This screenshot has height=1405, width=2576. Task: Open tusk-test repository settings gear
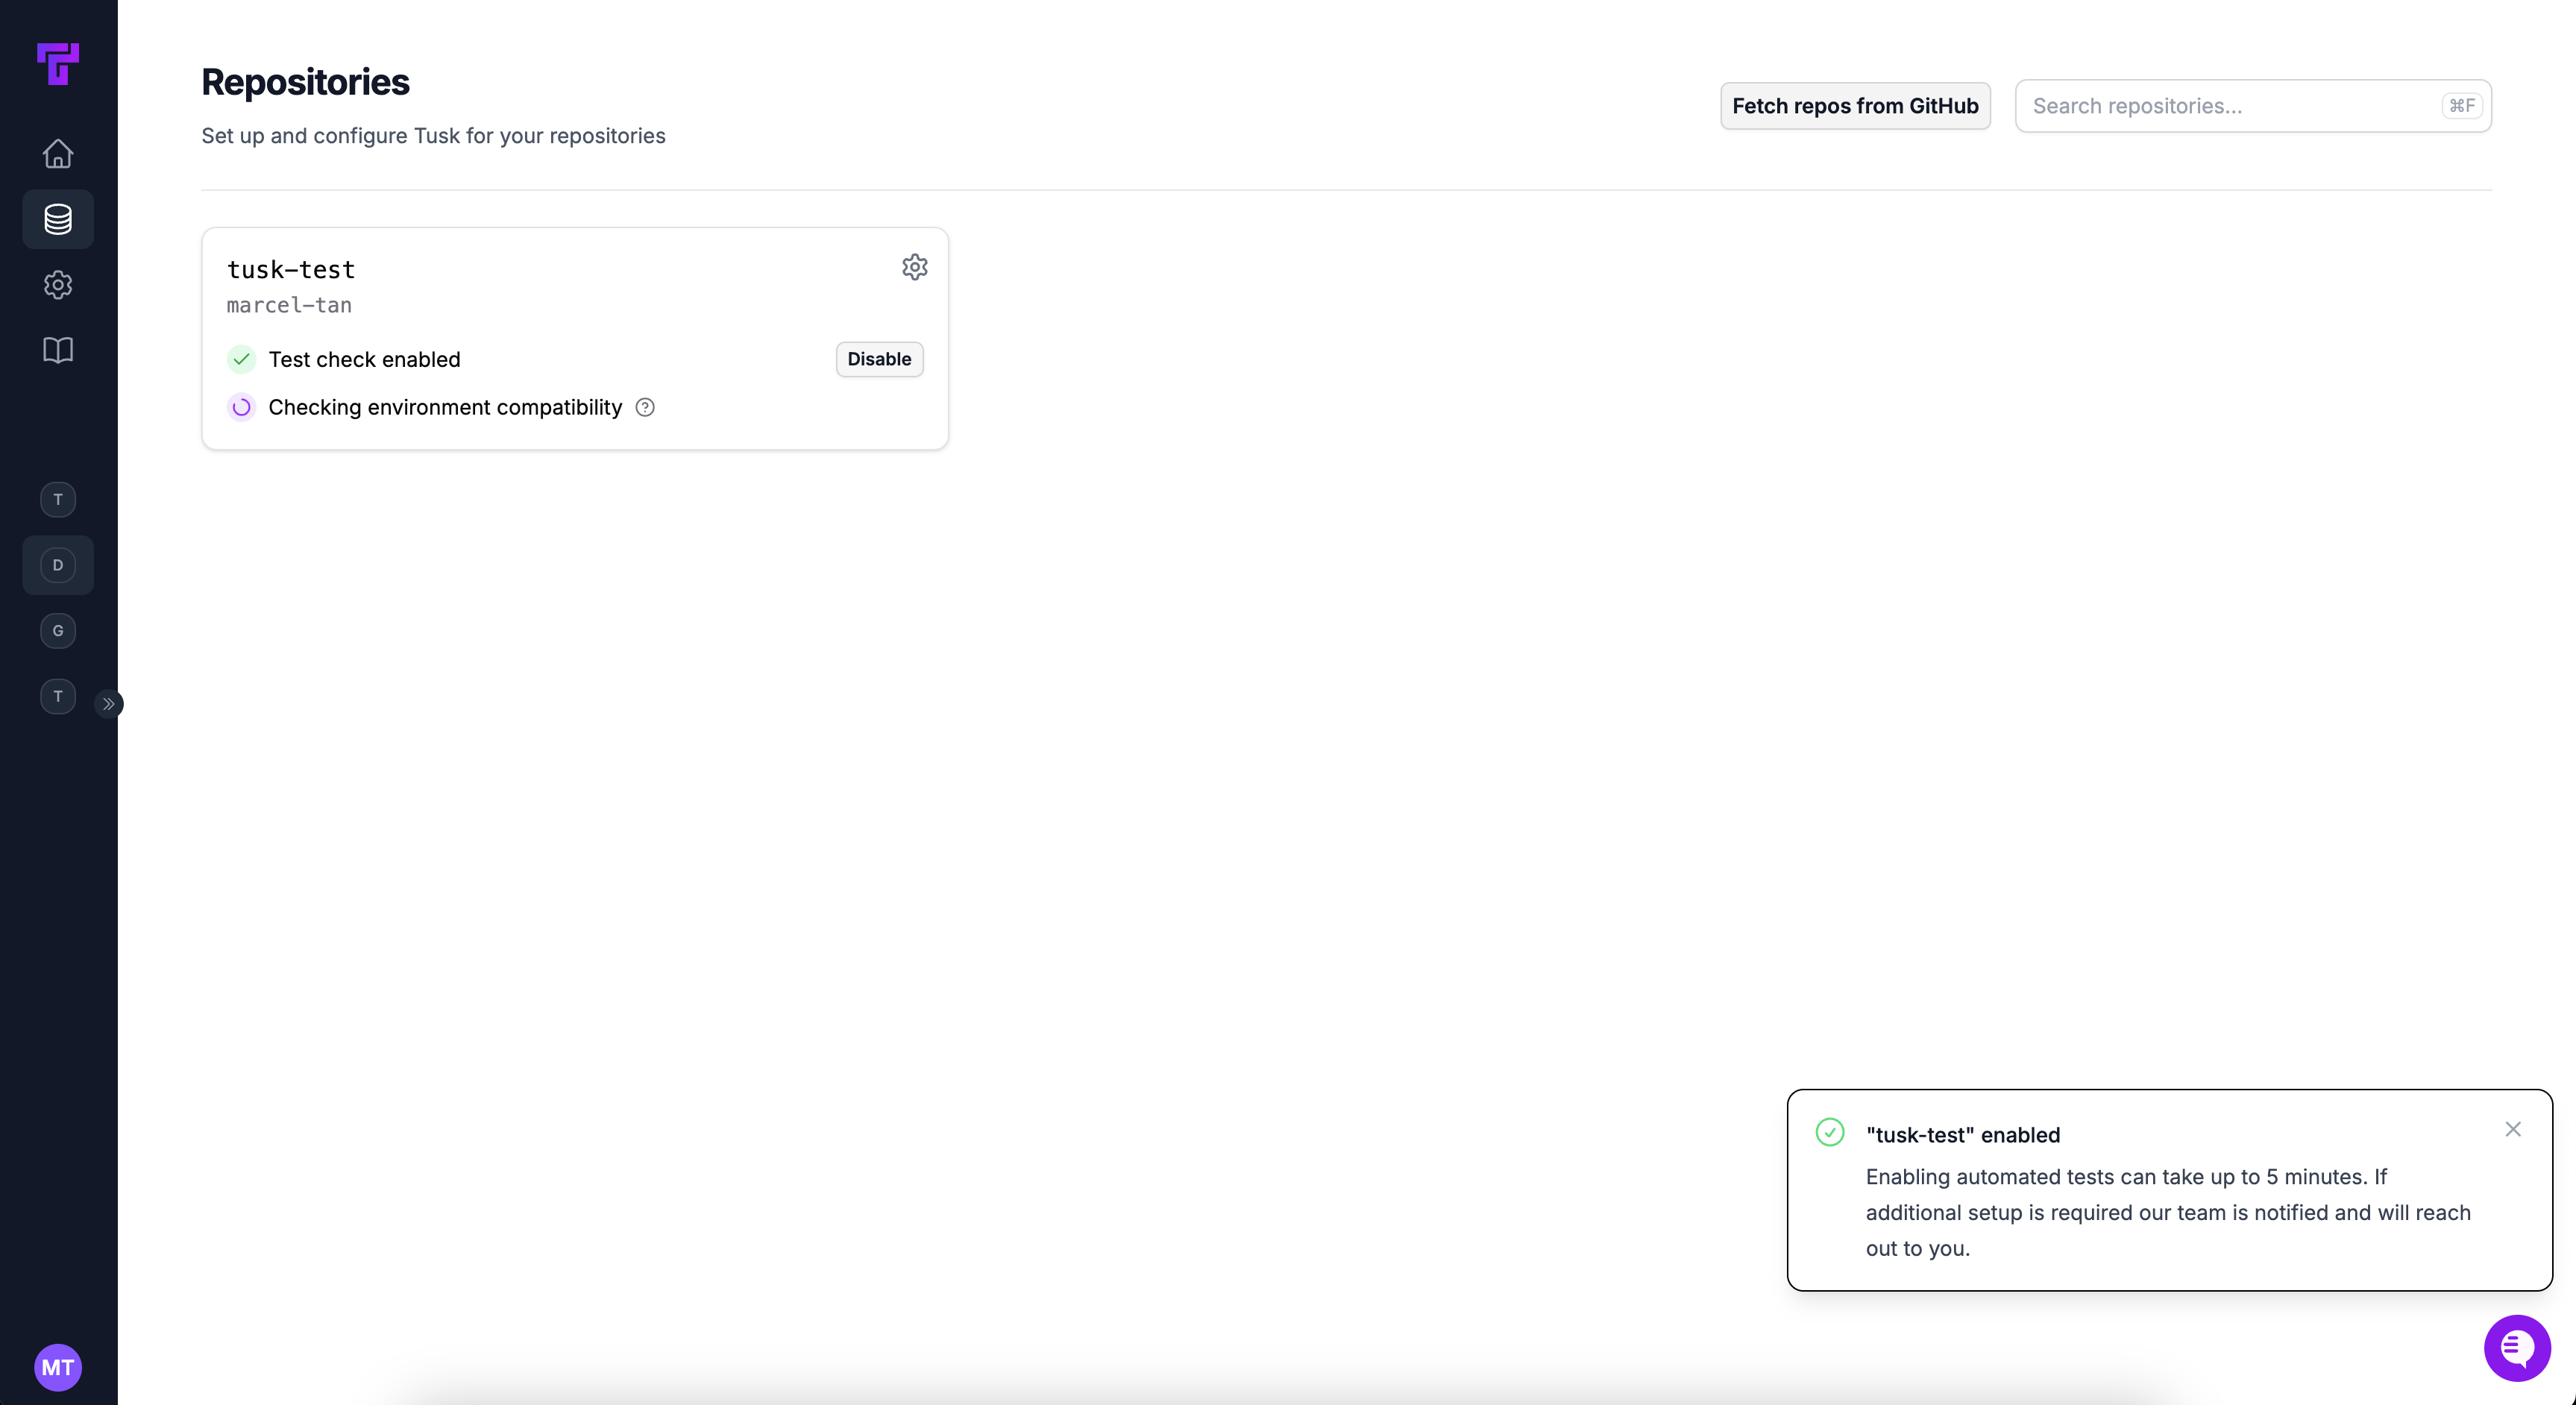point(914,267)
